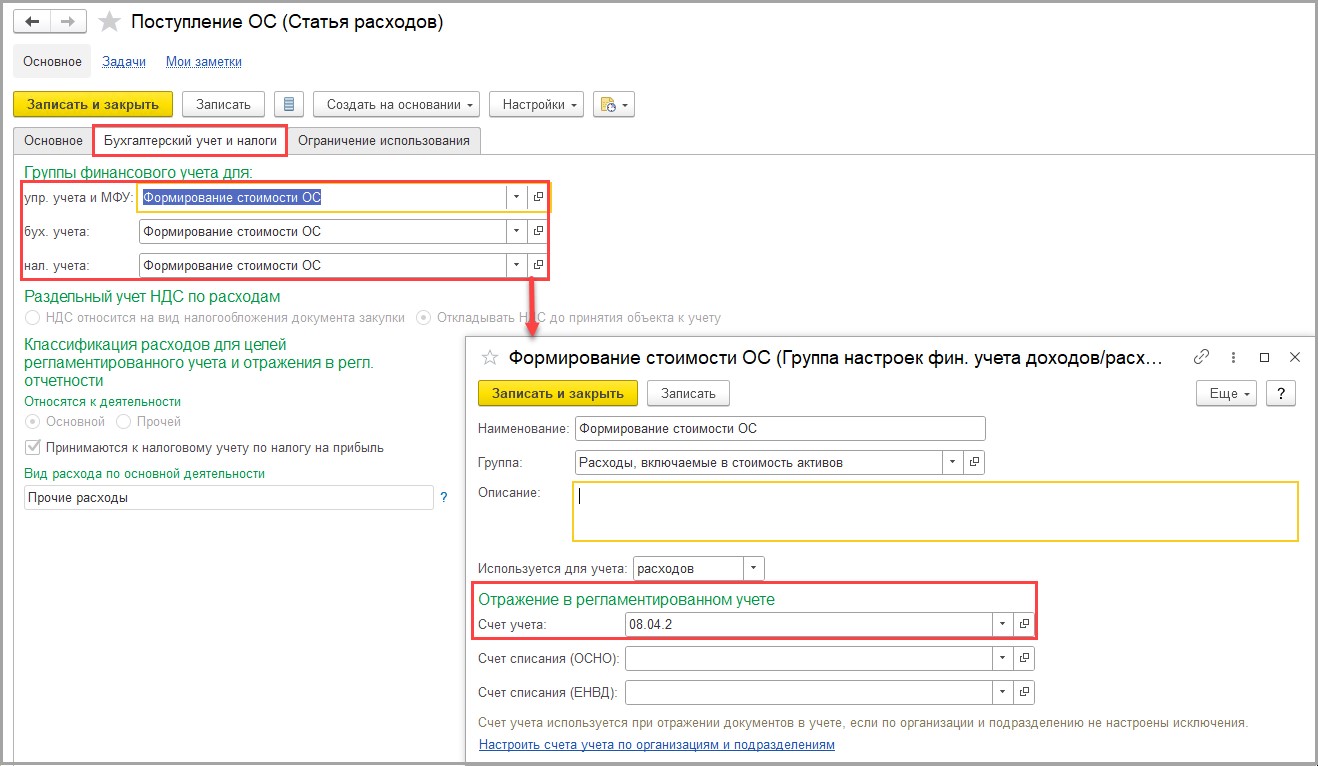1318x766 pixels.
Task: Click the нал. учета Формирование стоимости ОС field
Action: point(322,265)
